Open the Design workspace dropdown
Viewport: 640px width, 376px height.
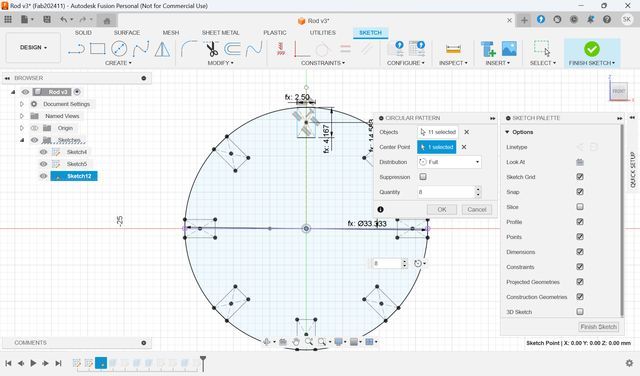point(33,47)
